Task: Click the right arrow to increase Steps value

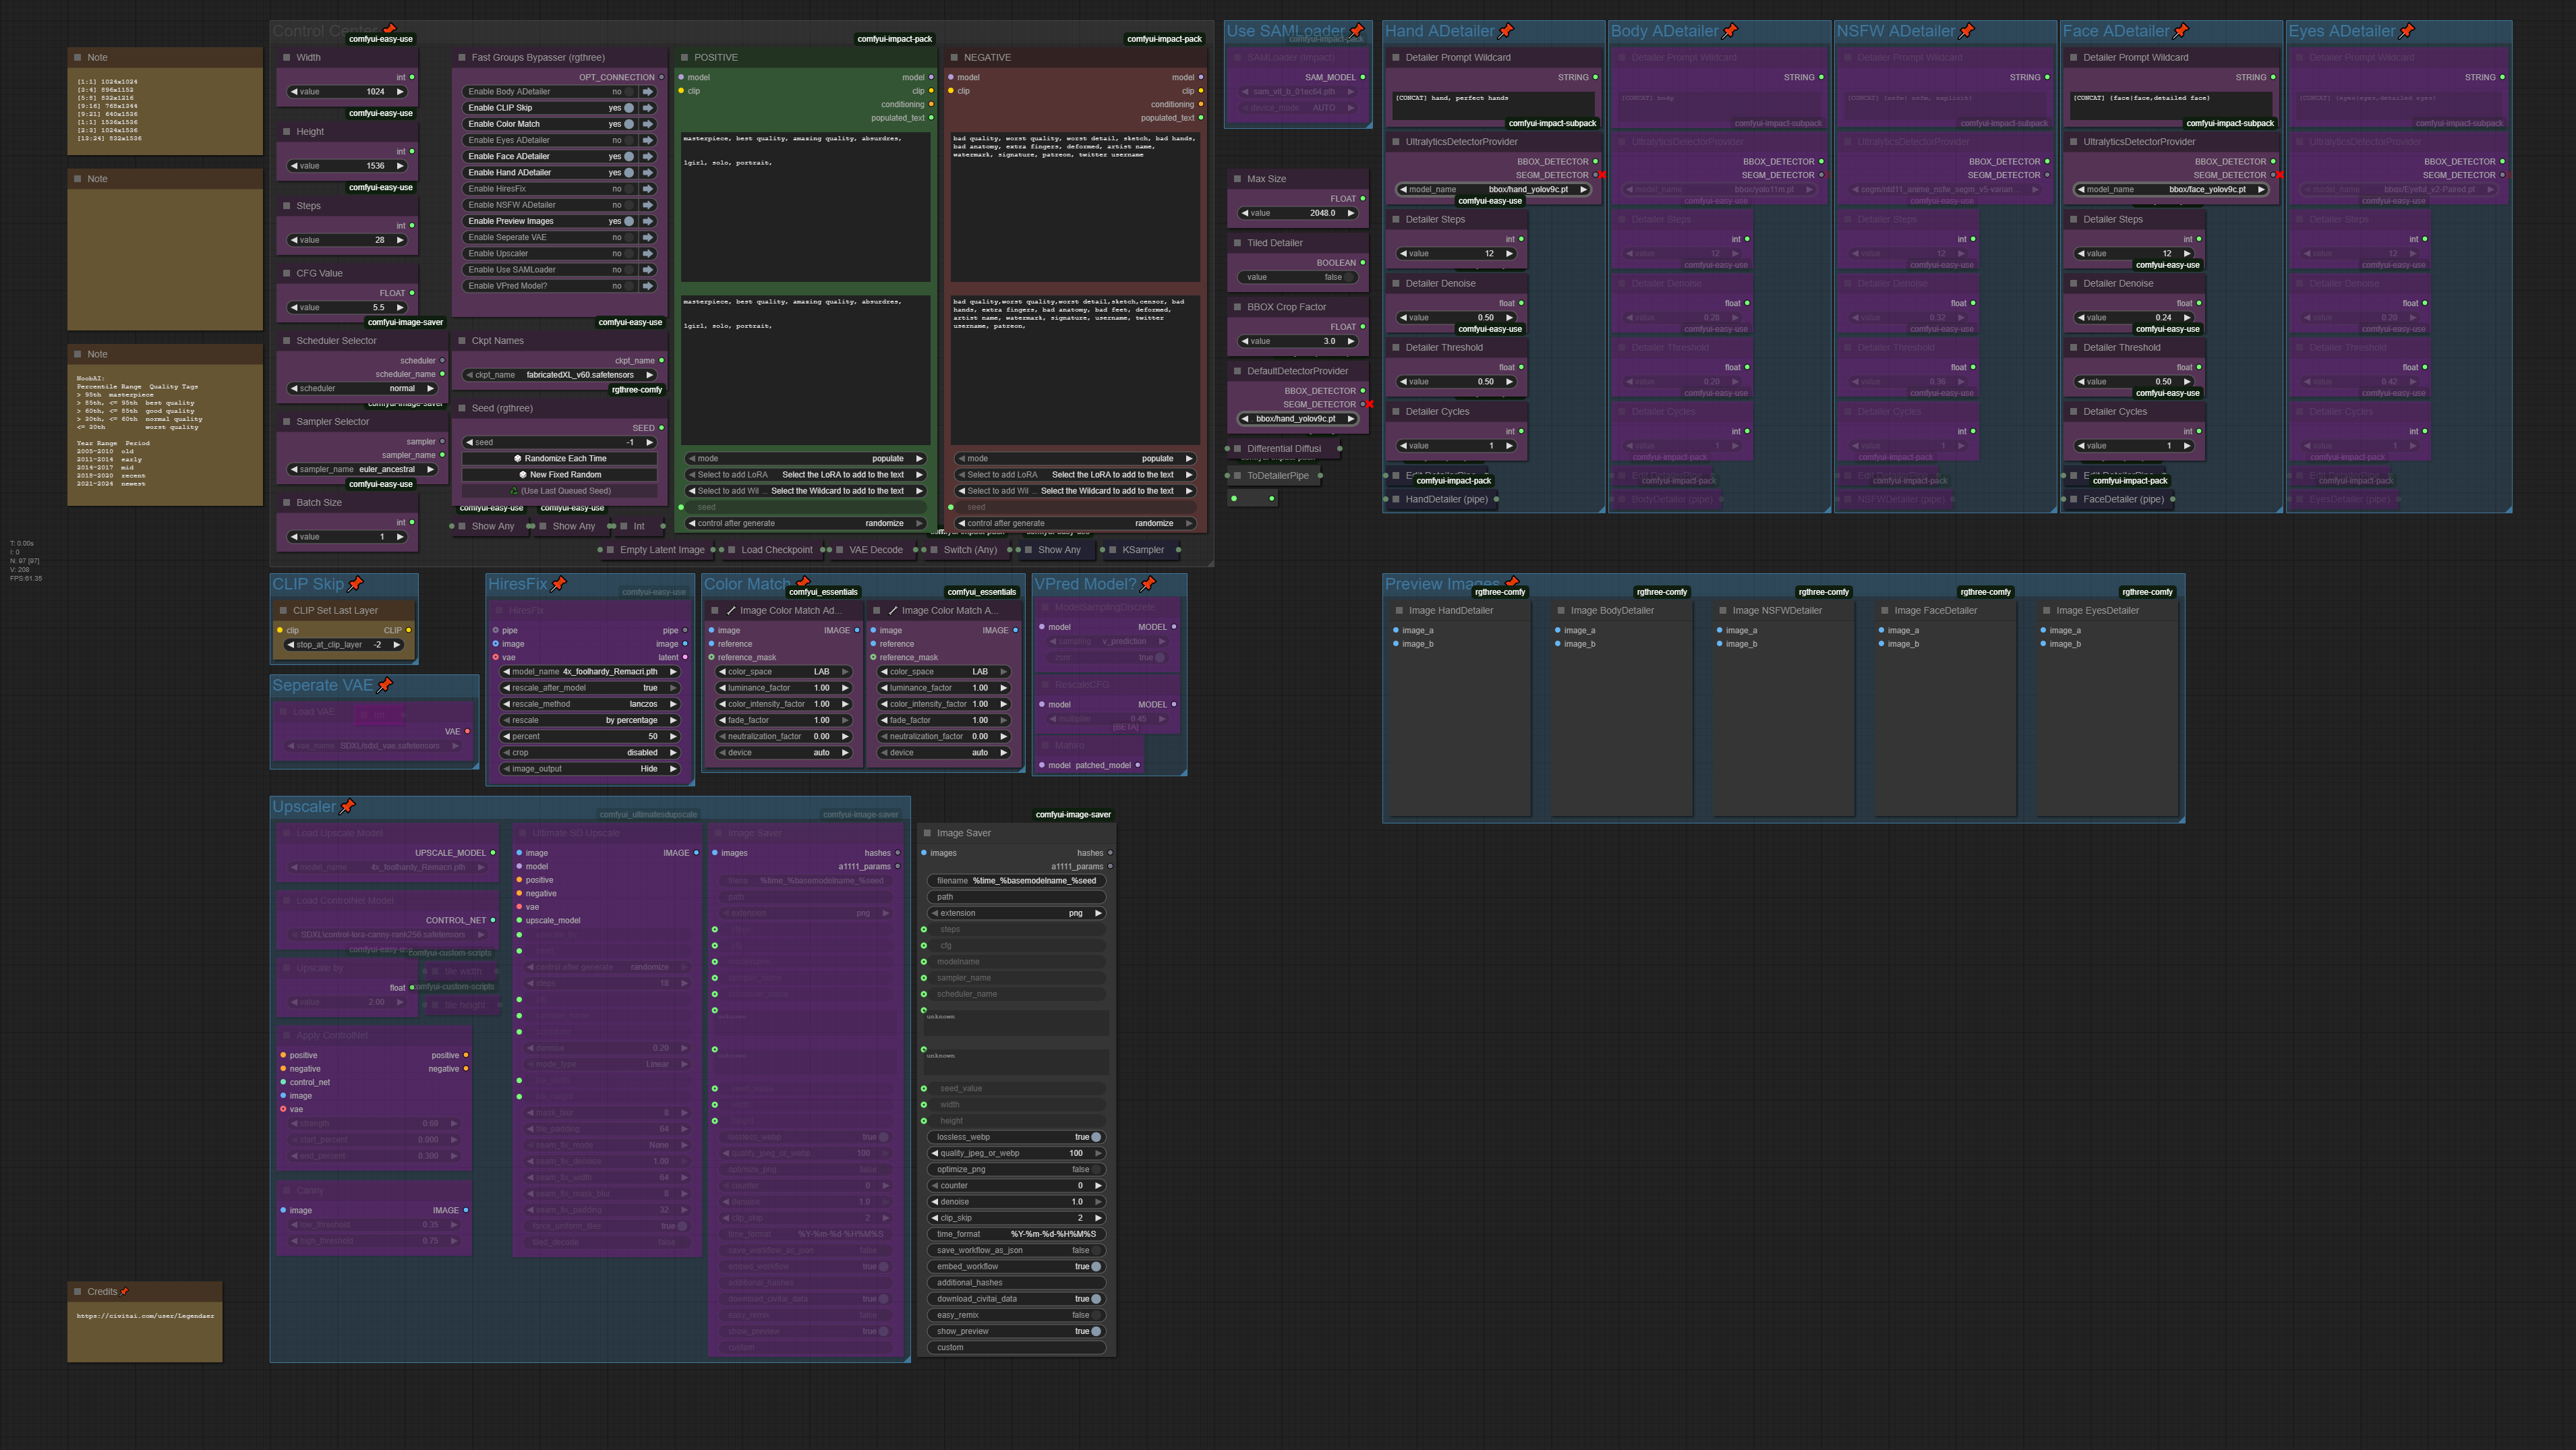Action: pos(400,240)
